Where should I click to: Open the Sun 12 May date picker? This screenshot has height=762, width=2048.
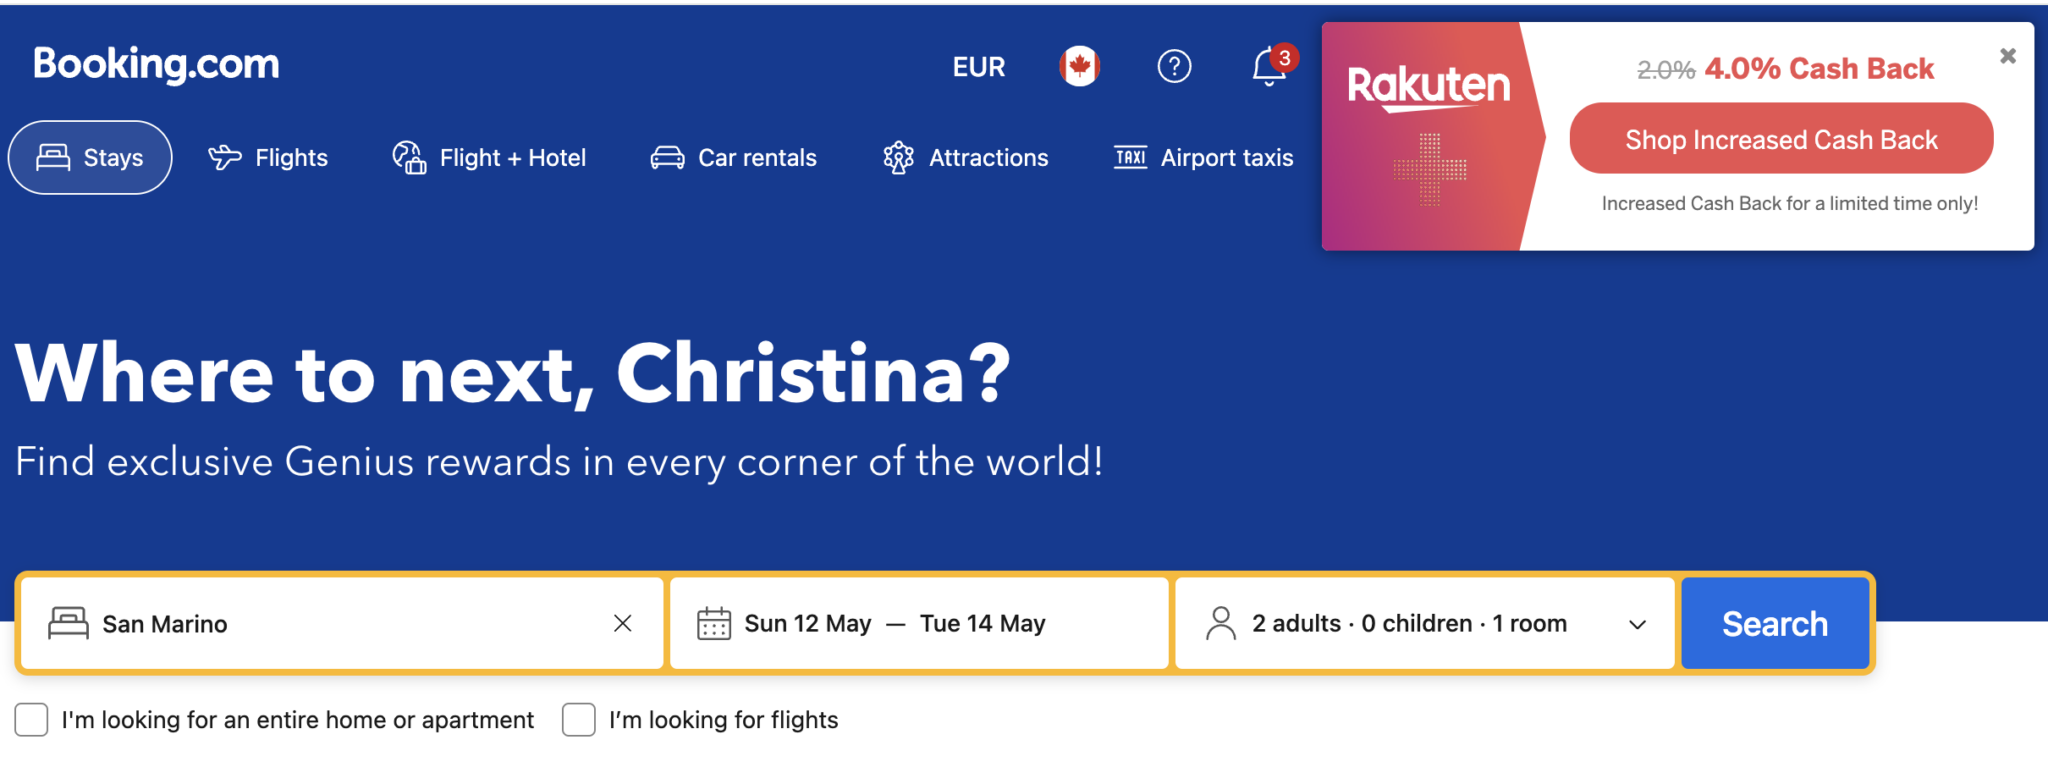point(808,624)
